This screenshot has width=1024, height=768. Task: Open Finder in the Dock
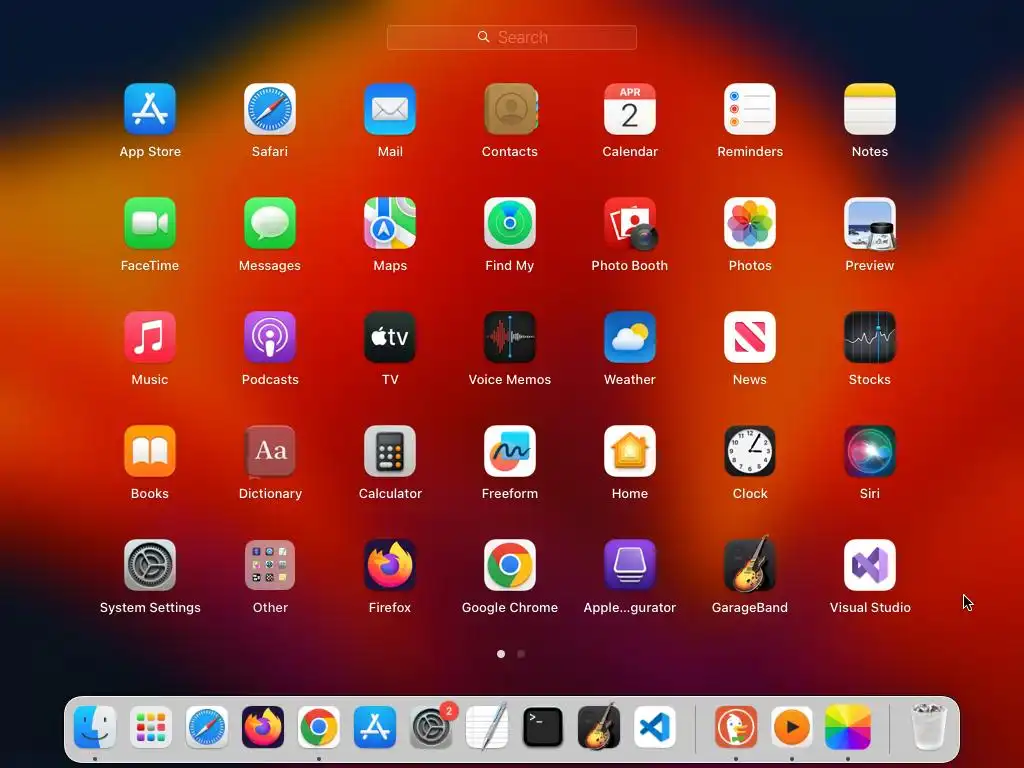click(x=95, y=727)
